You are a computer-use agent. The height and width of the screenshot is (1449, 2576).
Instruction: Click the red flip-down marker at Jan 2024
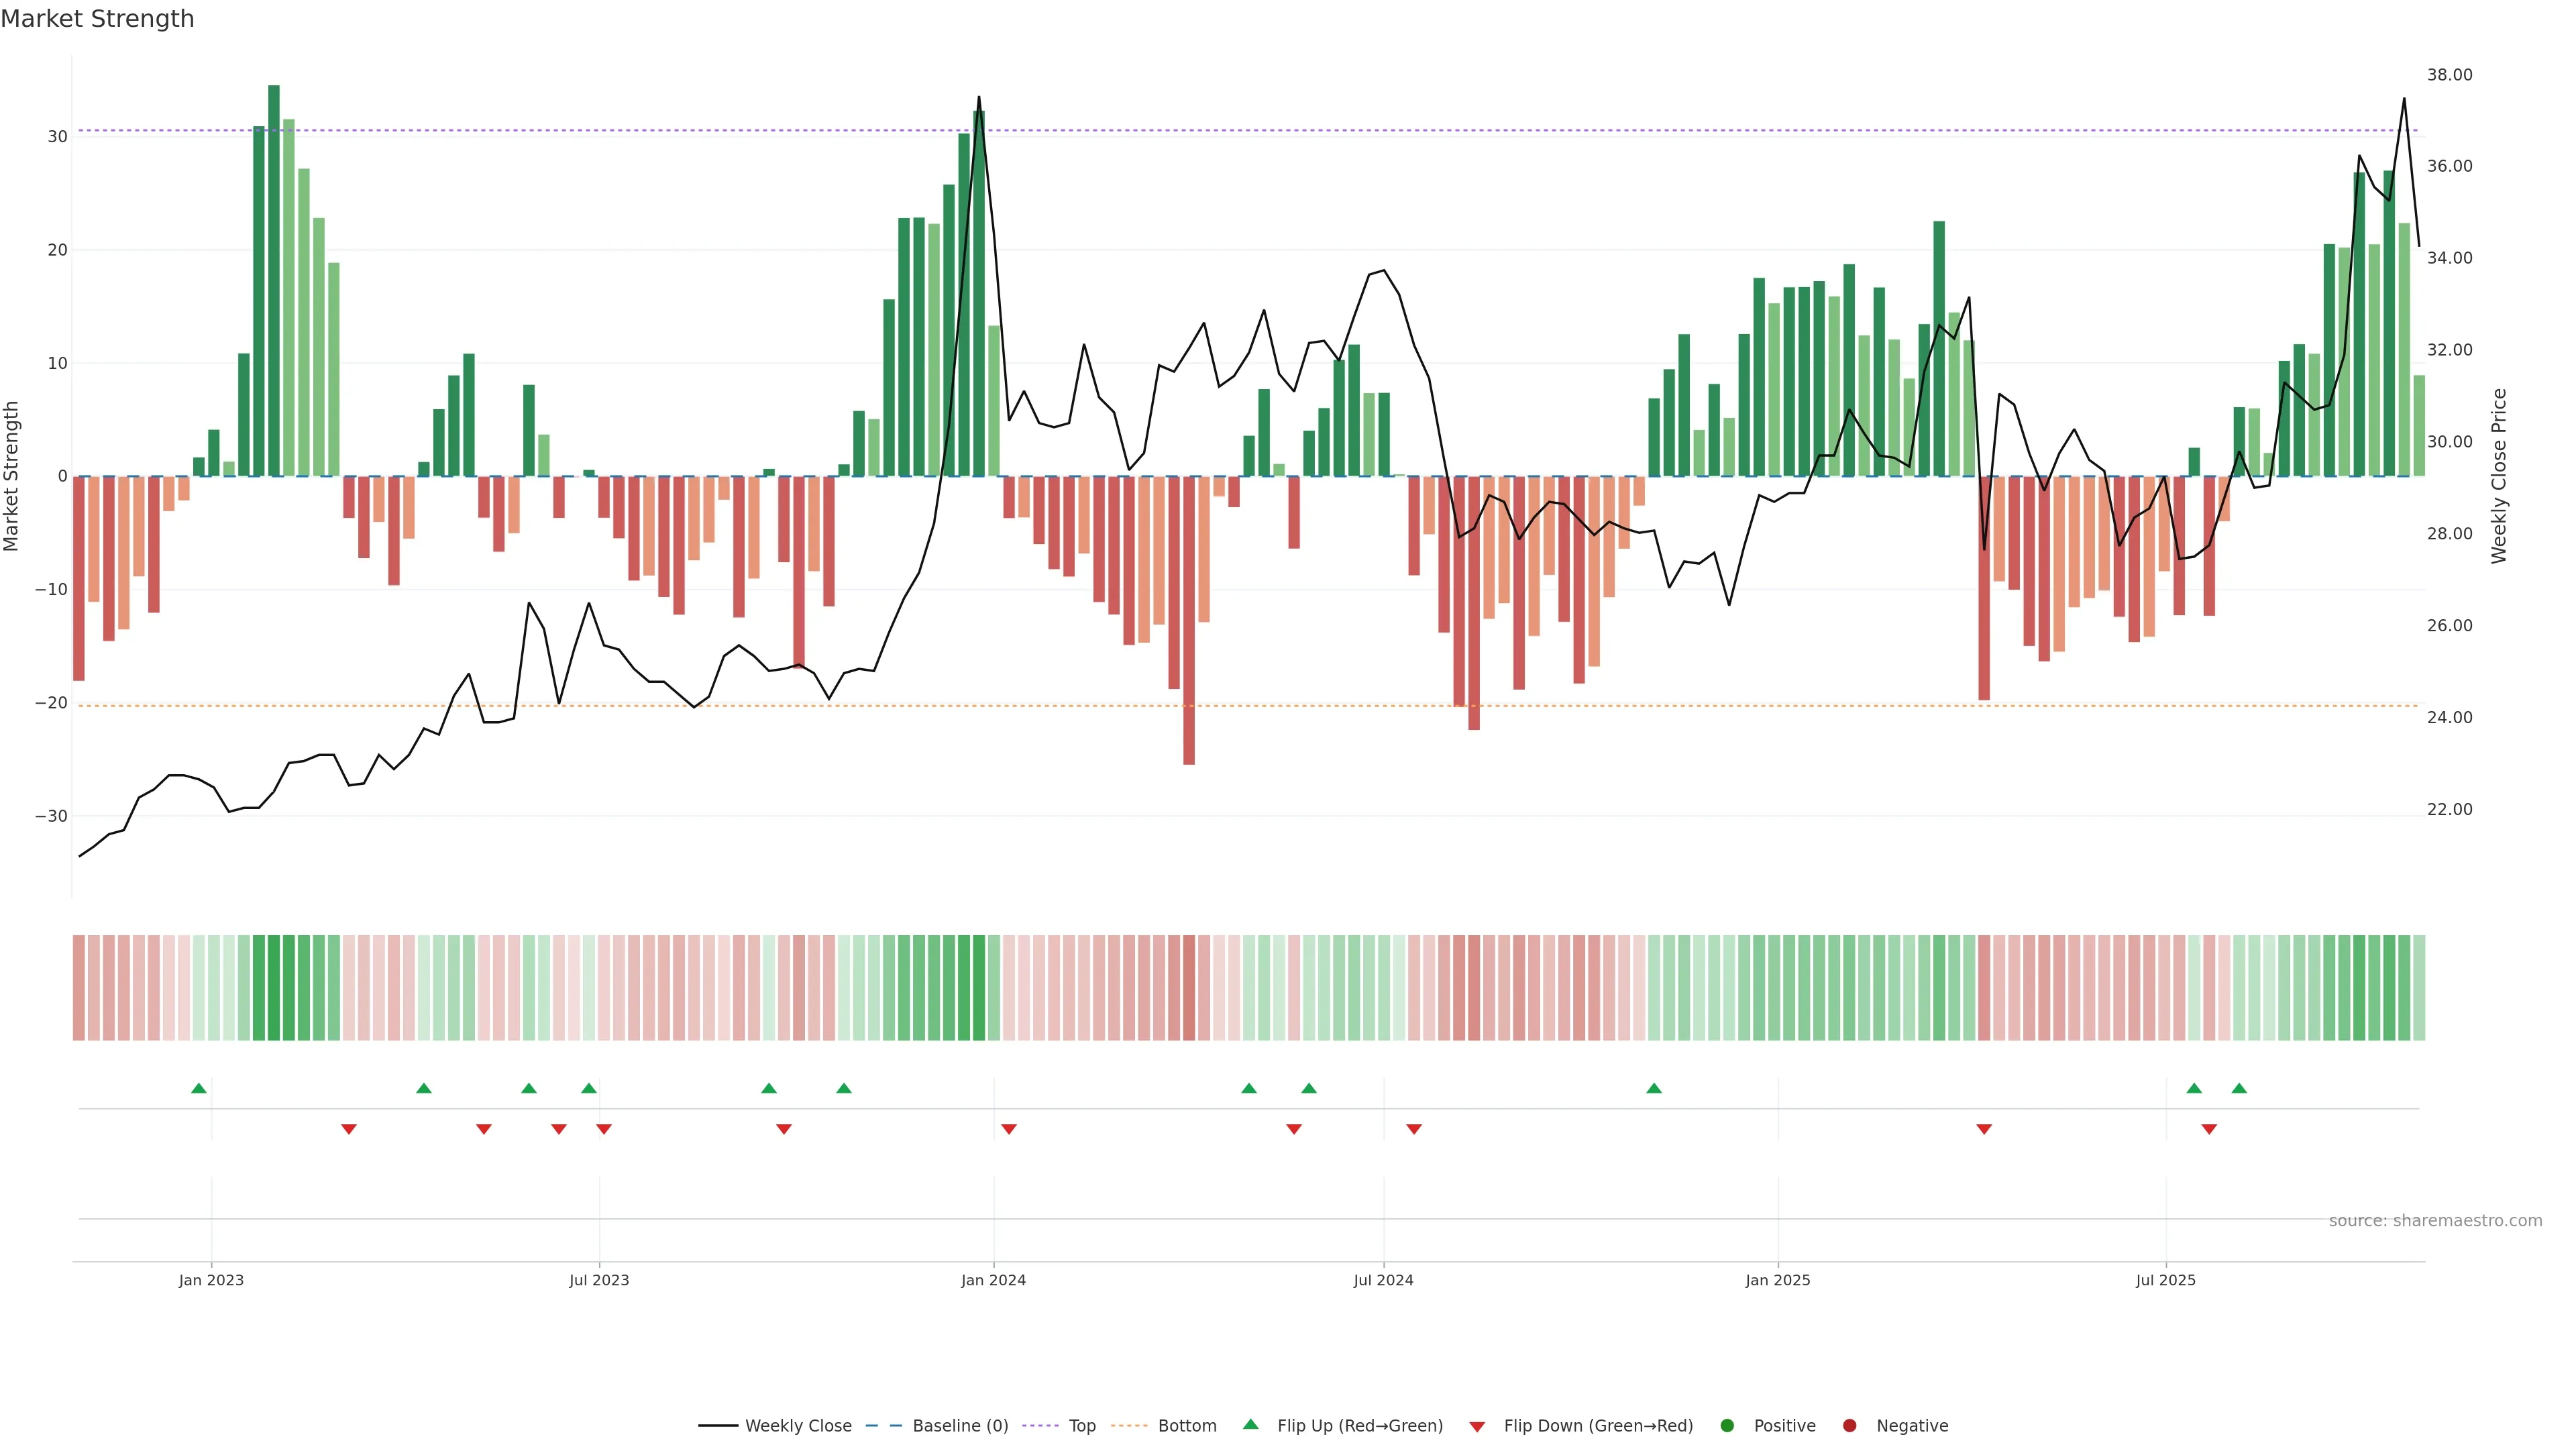click(1009, 1129)
